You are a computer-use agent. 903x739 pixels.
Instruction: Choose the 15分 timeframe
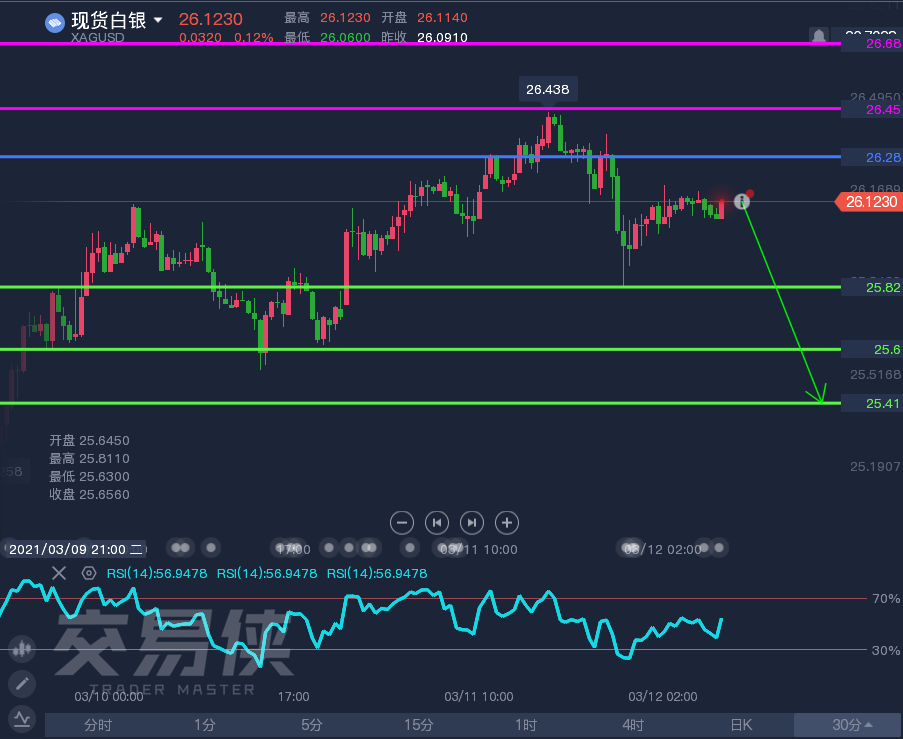[x=419, y=725]
